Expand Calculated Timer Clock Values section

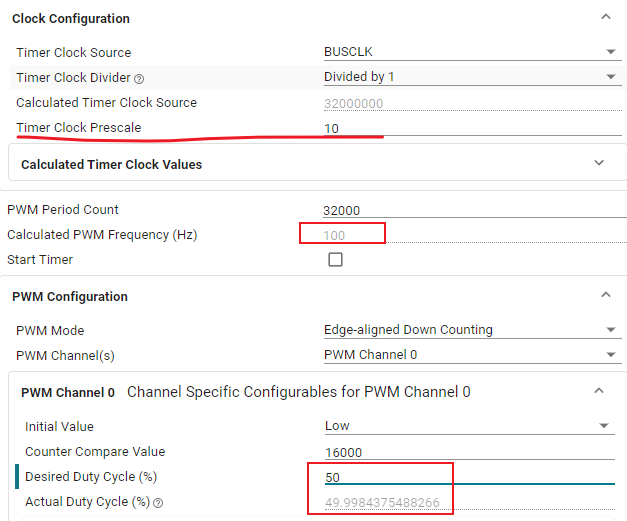pos(599,163)
